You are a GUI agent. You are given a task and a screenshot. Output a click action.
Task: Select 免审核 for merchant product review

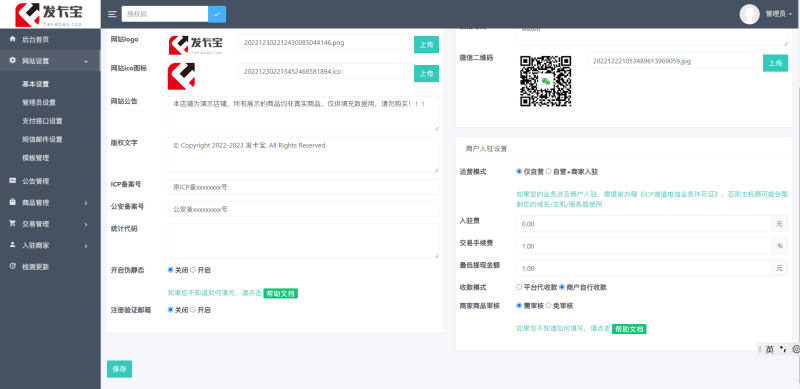(x=548, y=305)
